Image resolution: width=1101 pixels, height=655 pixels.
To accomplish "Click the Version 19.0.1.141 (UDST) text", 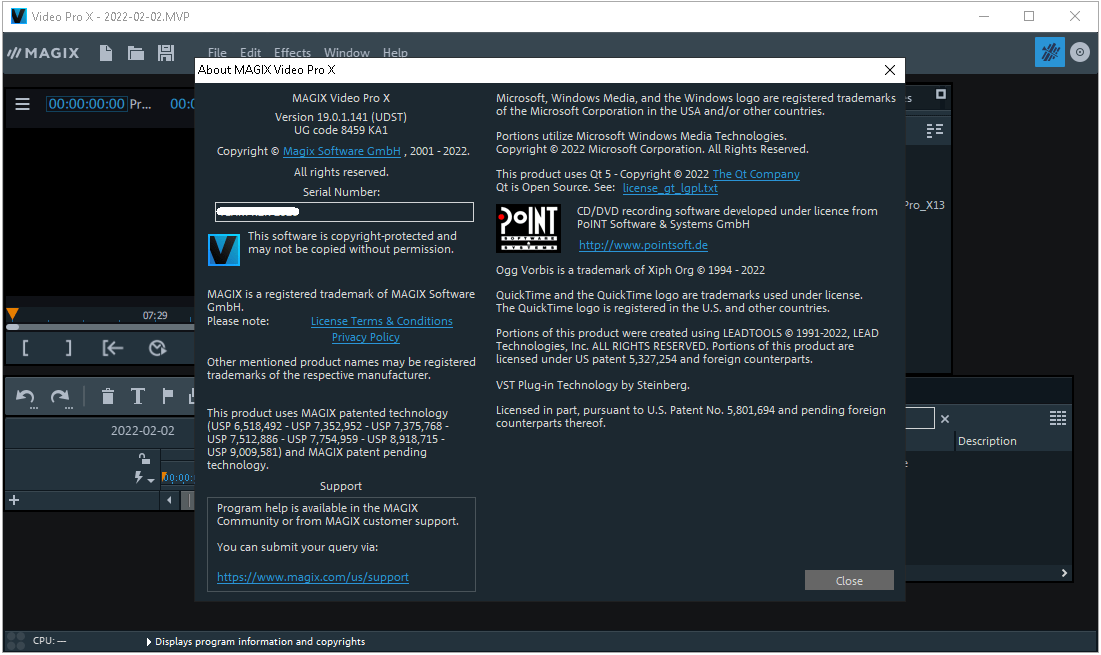I will [341, 117].
